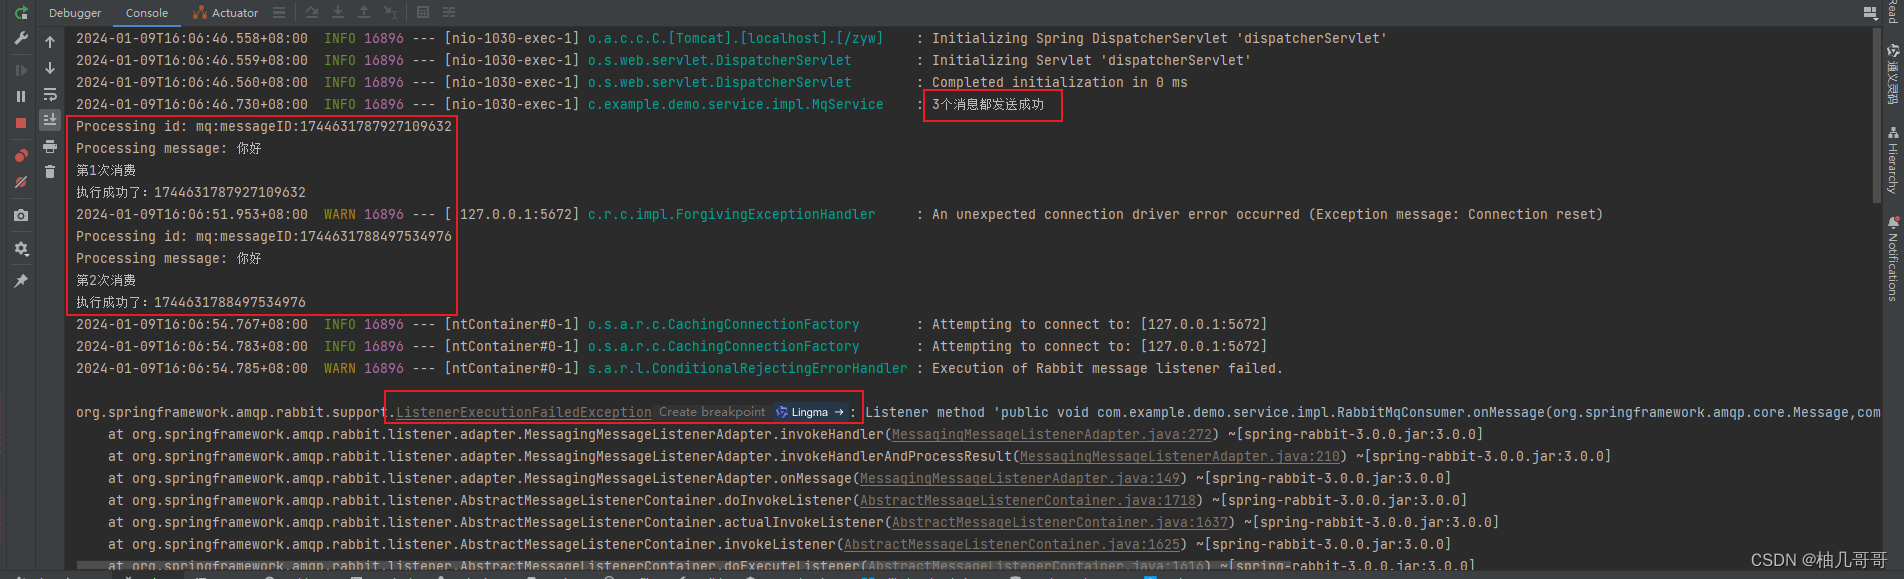Switch to the Debugger tab
Image resolution: width=1904 pixels, height=579 pixels.
75,13
